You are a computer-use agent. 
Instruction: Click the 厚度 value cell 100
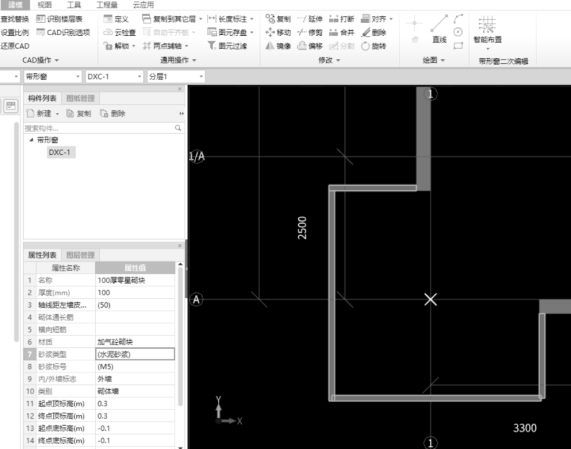click(135, 292)
